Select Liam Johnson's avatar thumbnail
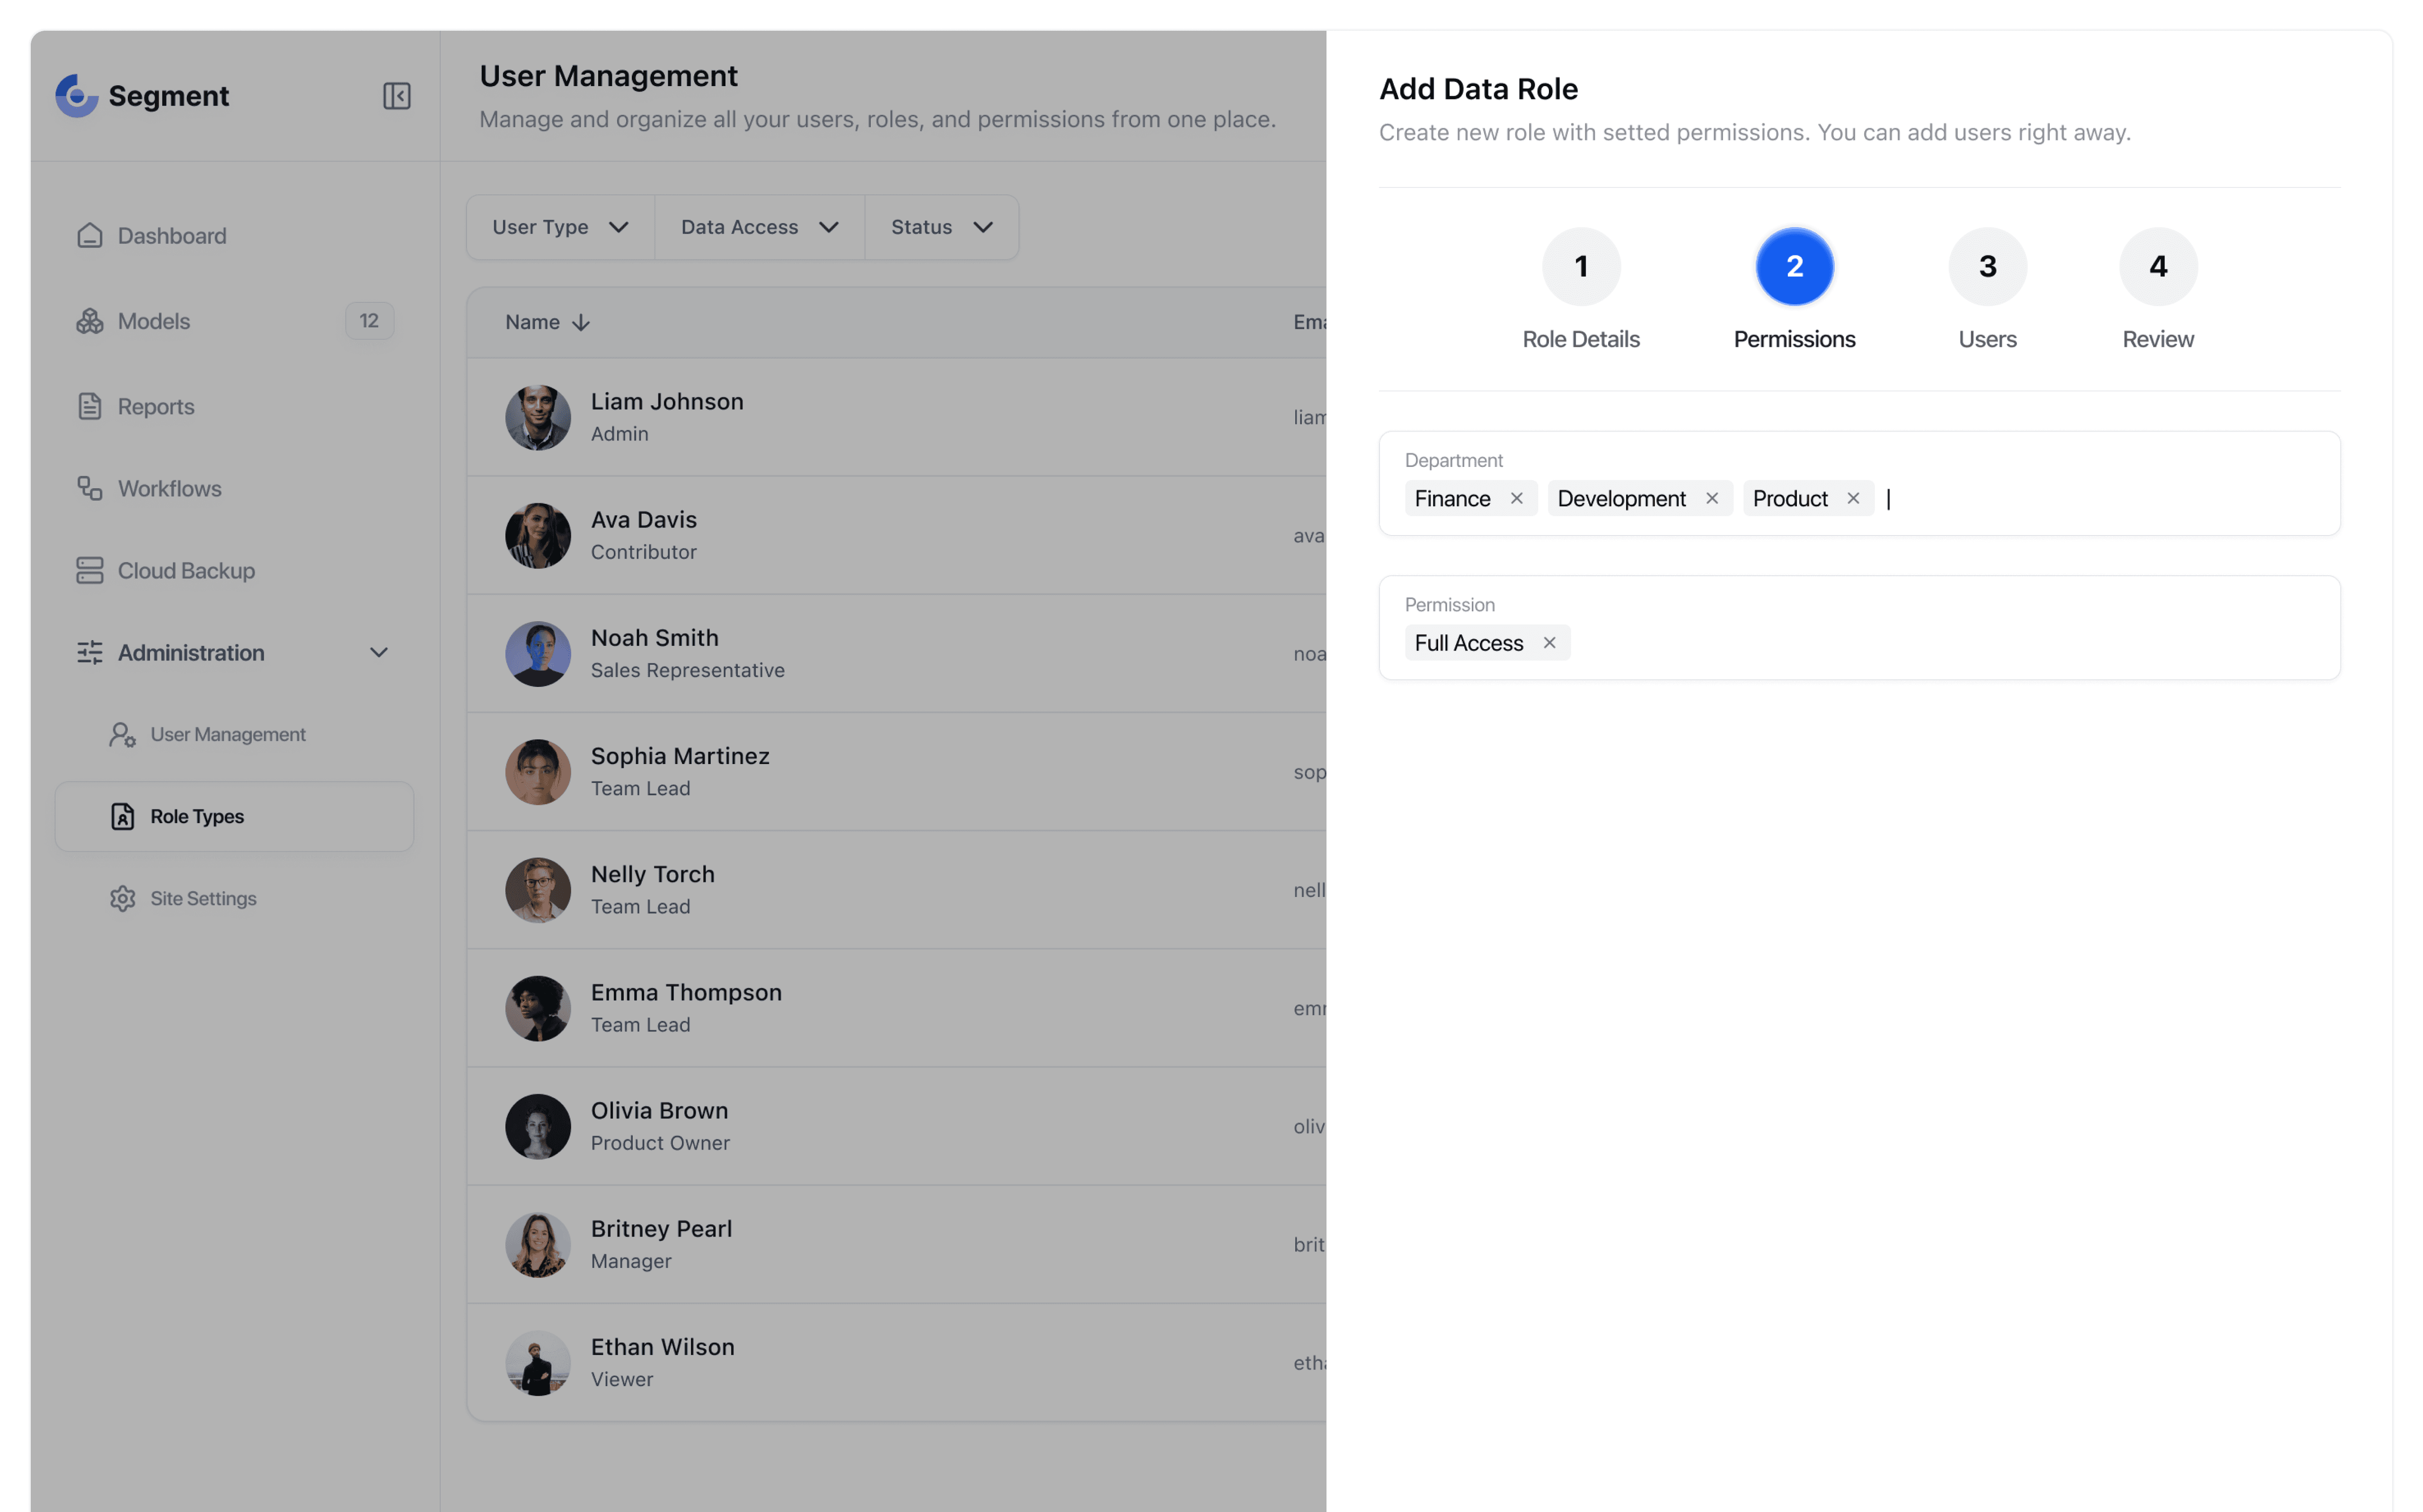The height and width of the screenshot is (1512, 2423). [x=537, y=418]
